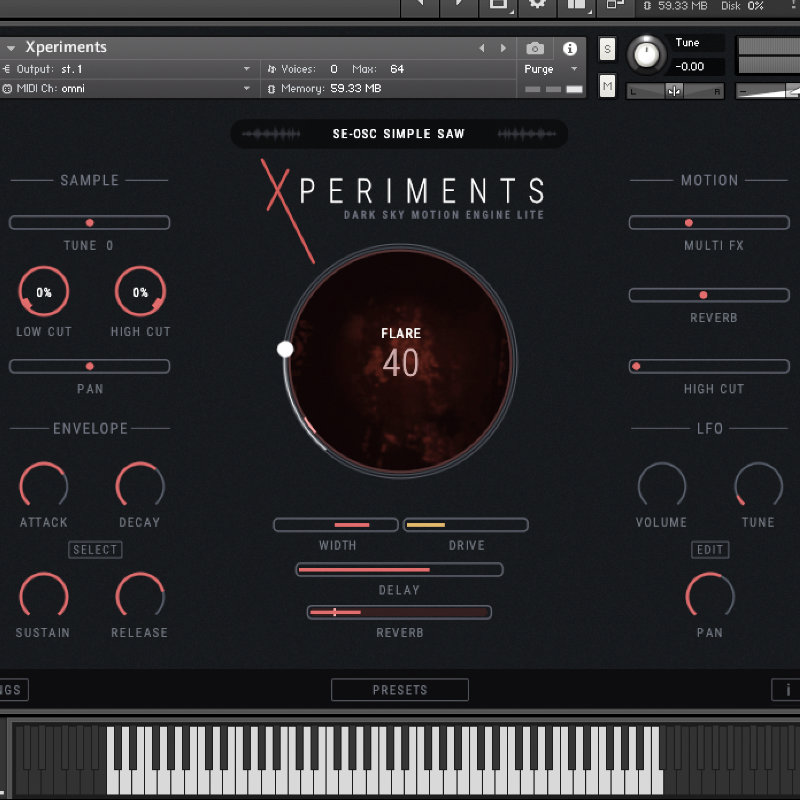Click the MIDI channel icon beside MIDI Ch
The height and width of the screenshot is (800, 800).
click(x=7, y=89)
